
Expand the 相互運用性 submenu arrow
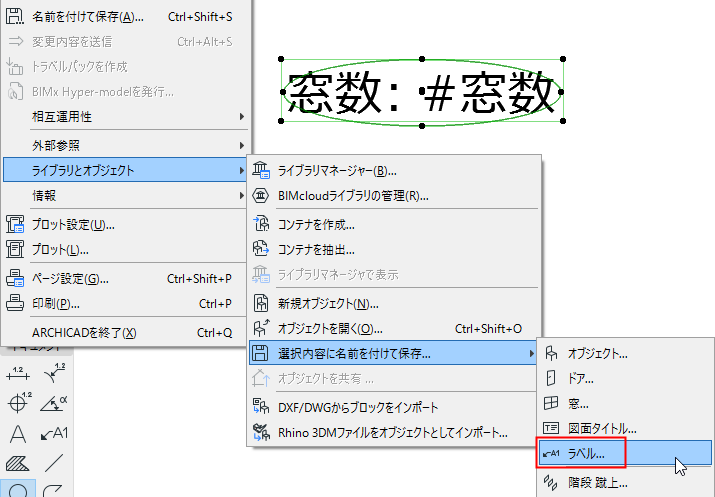(x=242, y=117)
